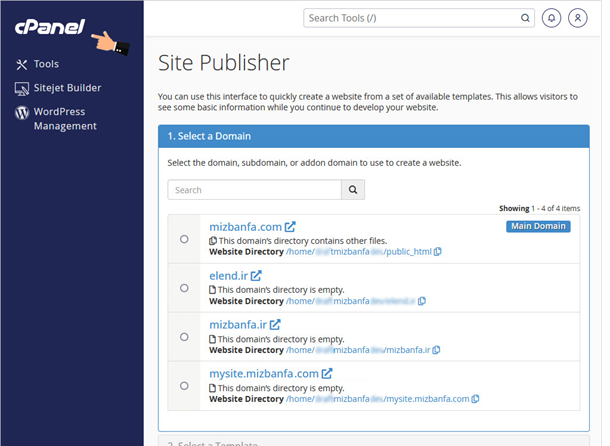The width and height of the screenshot is (610, 446).
Task: Click files icon beside 'contains other files'
Action: (213, 241)
